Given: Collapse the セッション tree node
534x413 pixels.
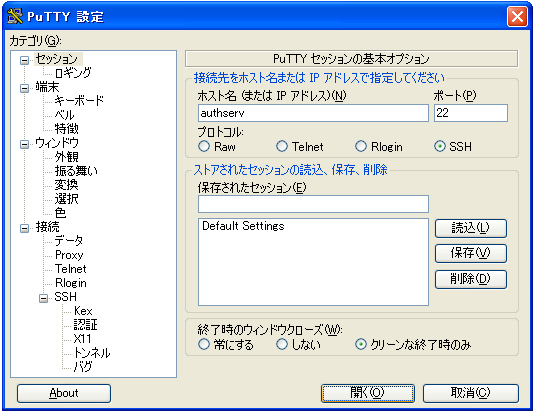Looking at the screenshot, I should tap(24, 61).
